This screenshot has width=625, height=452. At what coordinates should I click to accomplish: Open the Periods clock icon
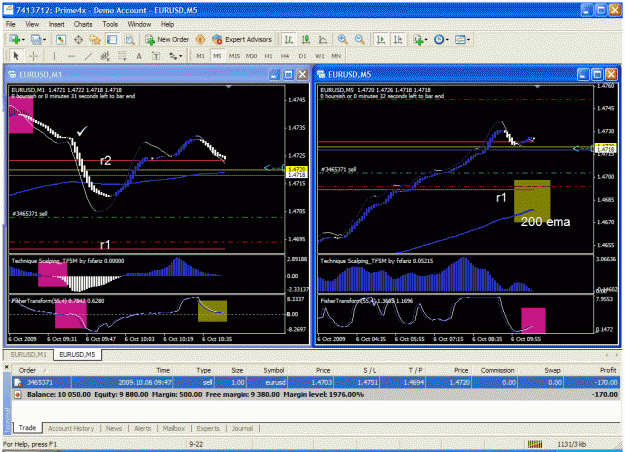pos(439,39)
